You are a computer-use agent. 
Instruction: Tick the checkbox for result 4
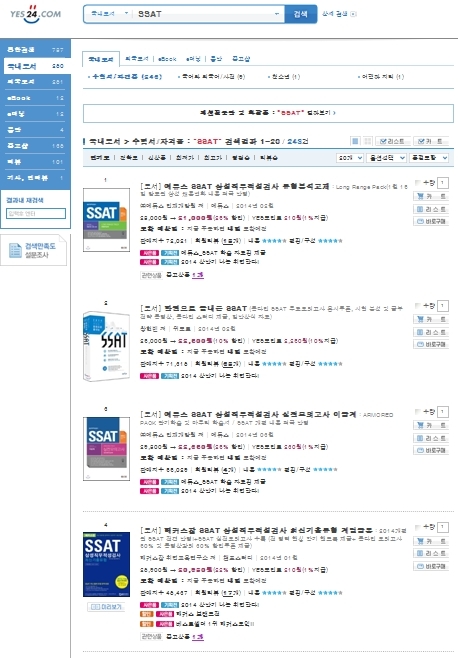(x=417, y=527)
